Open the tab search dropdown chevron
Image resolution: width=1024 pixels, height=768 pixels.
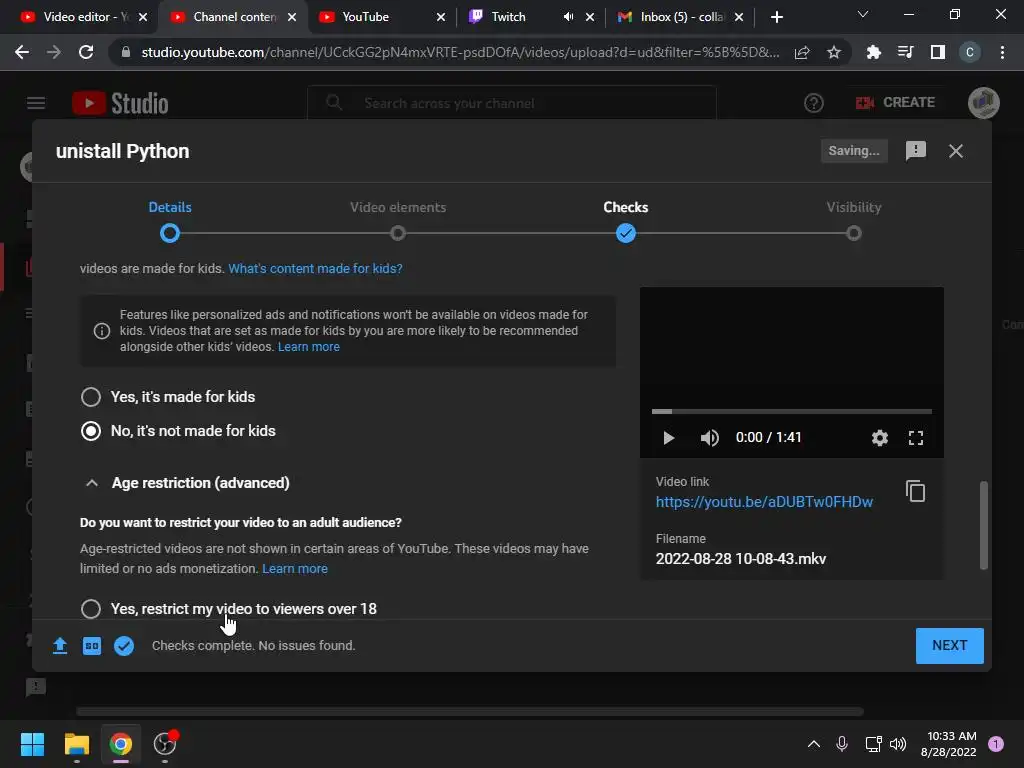[863, 14]
